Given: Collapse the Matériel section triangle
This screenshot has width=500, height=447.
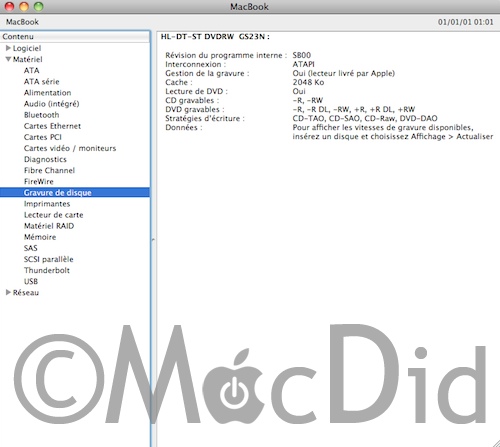Looking at the screenshot, I should [x=8, y=59].
